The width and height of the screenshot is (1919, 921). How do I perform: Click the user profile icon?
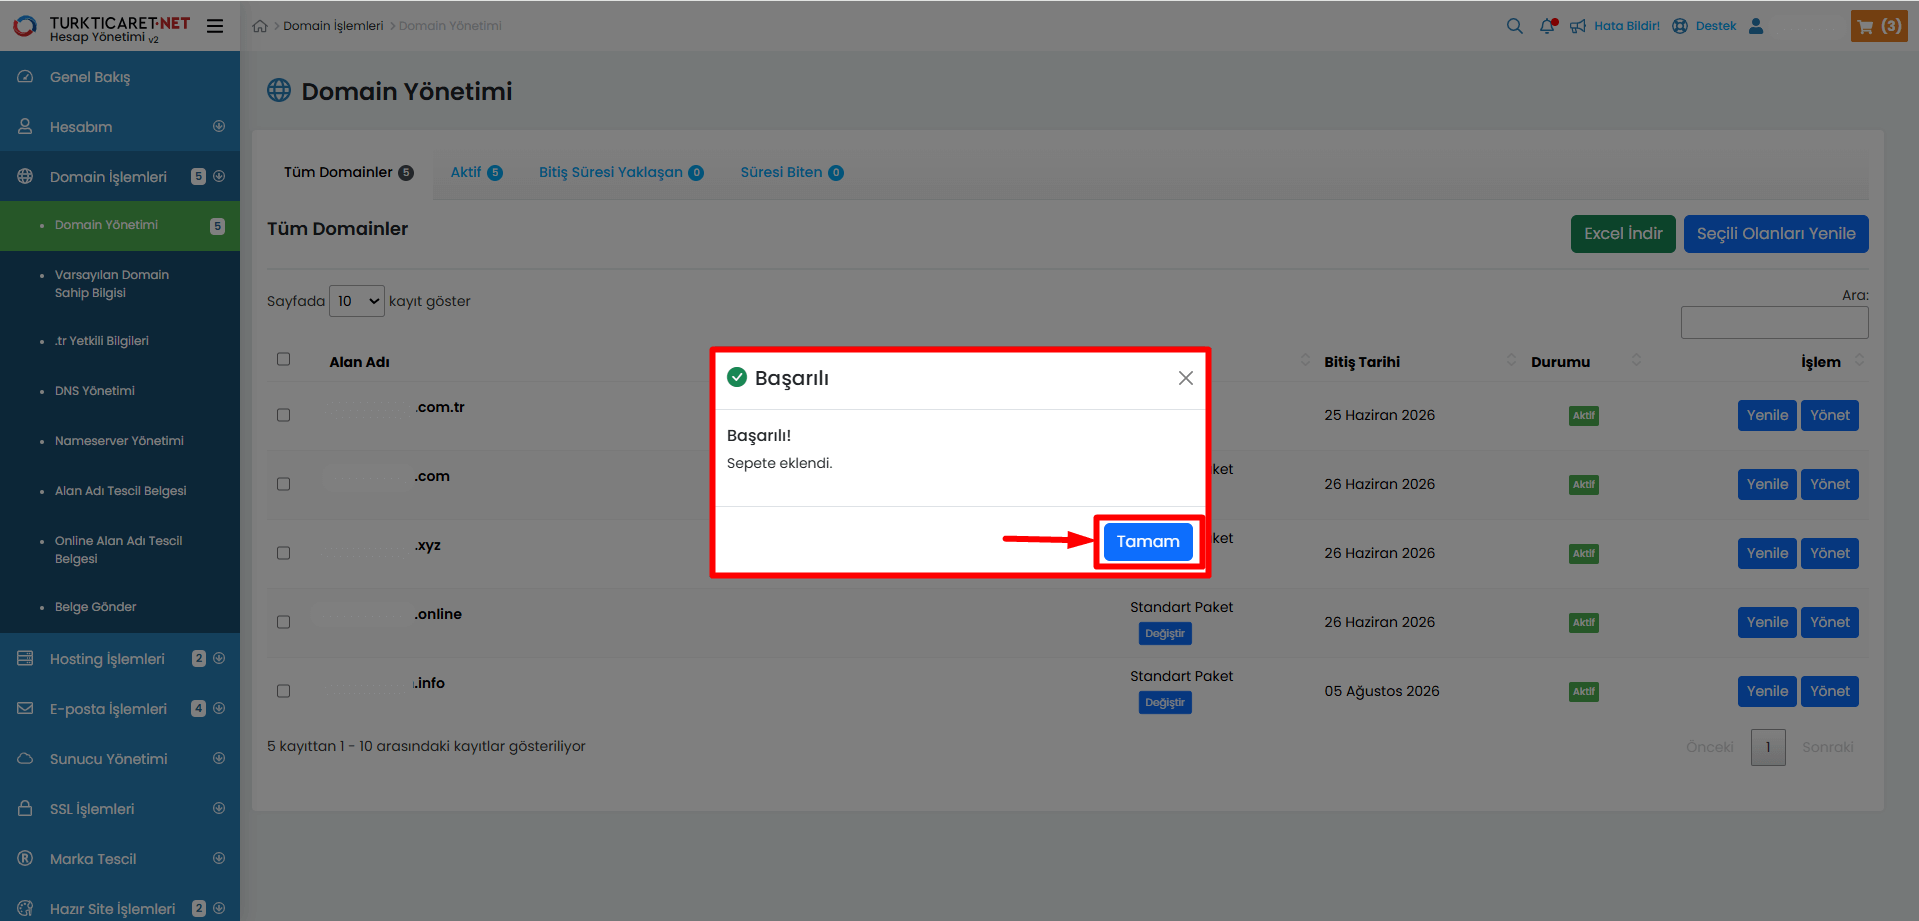(1756, 26)
